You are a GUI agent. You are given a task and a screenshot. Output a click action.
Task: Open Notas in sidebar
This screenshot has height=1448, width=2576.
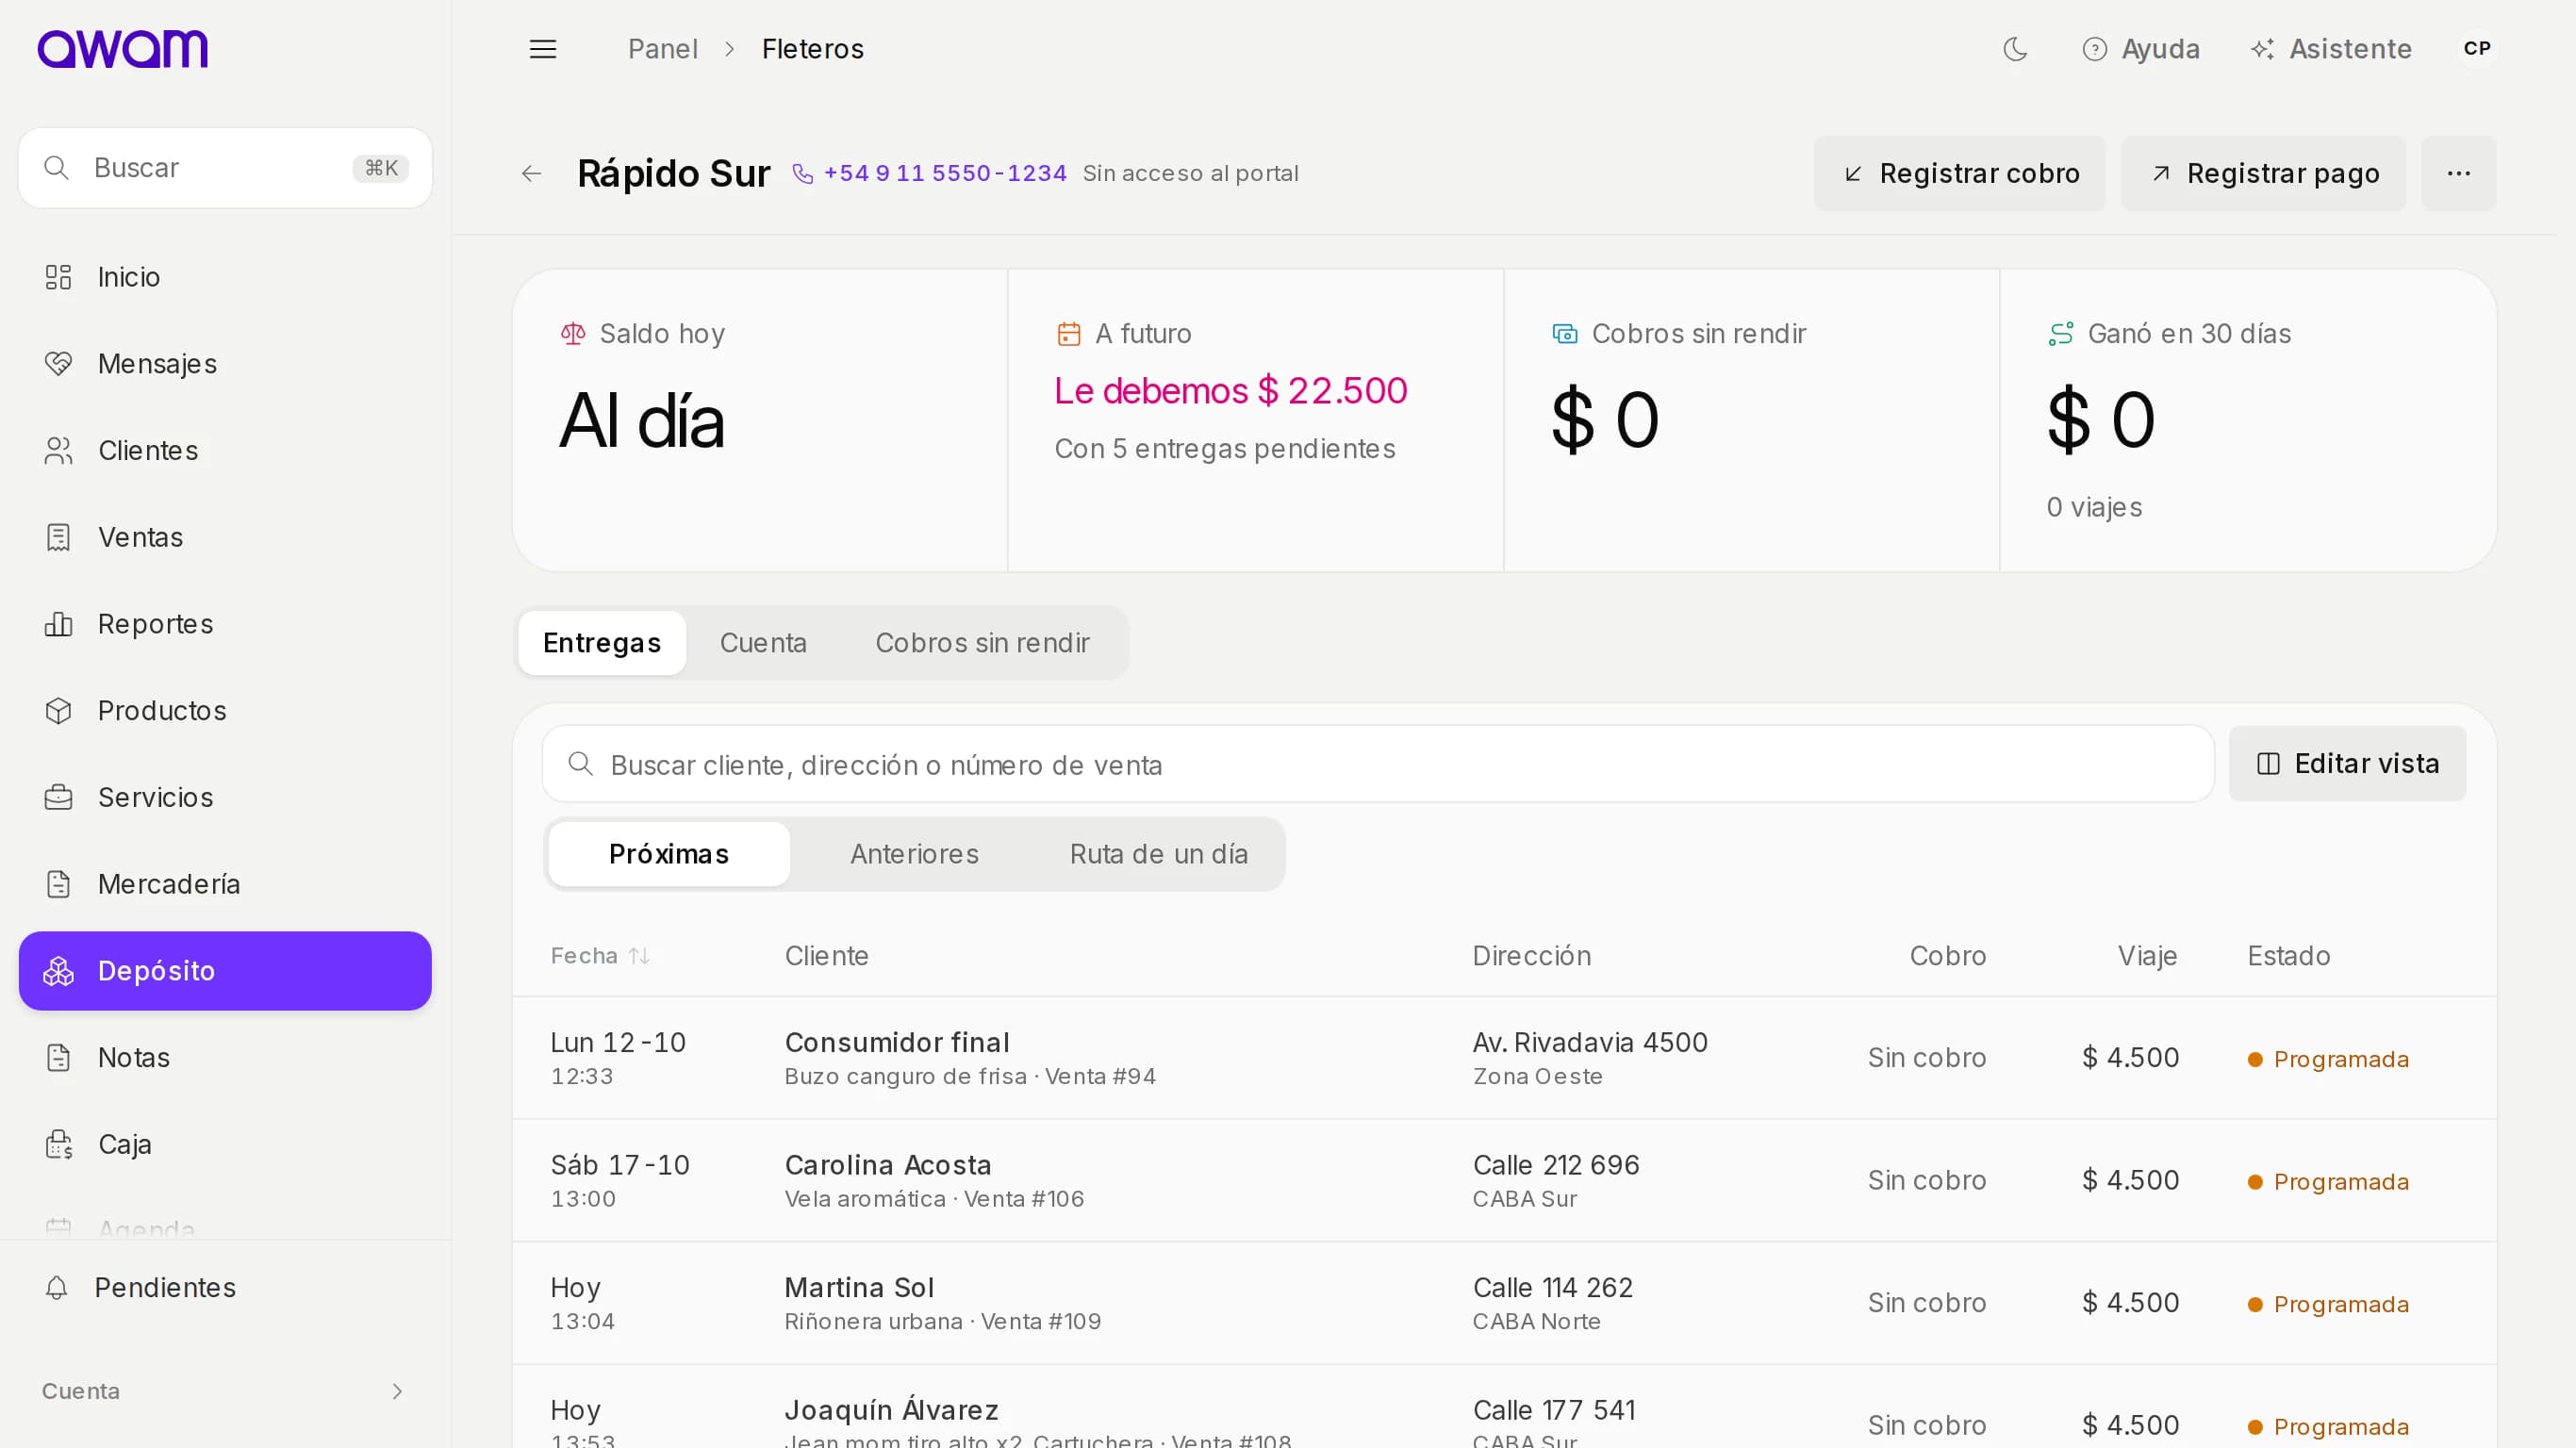[225, 1058]
